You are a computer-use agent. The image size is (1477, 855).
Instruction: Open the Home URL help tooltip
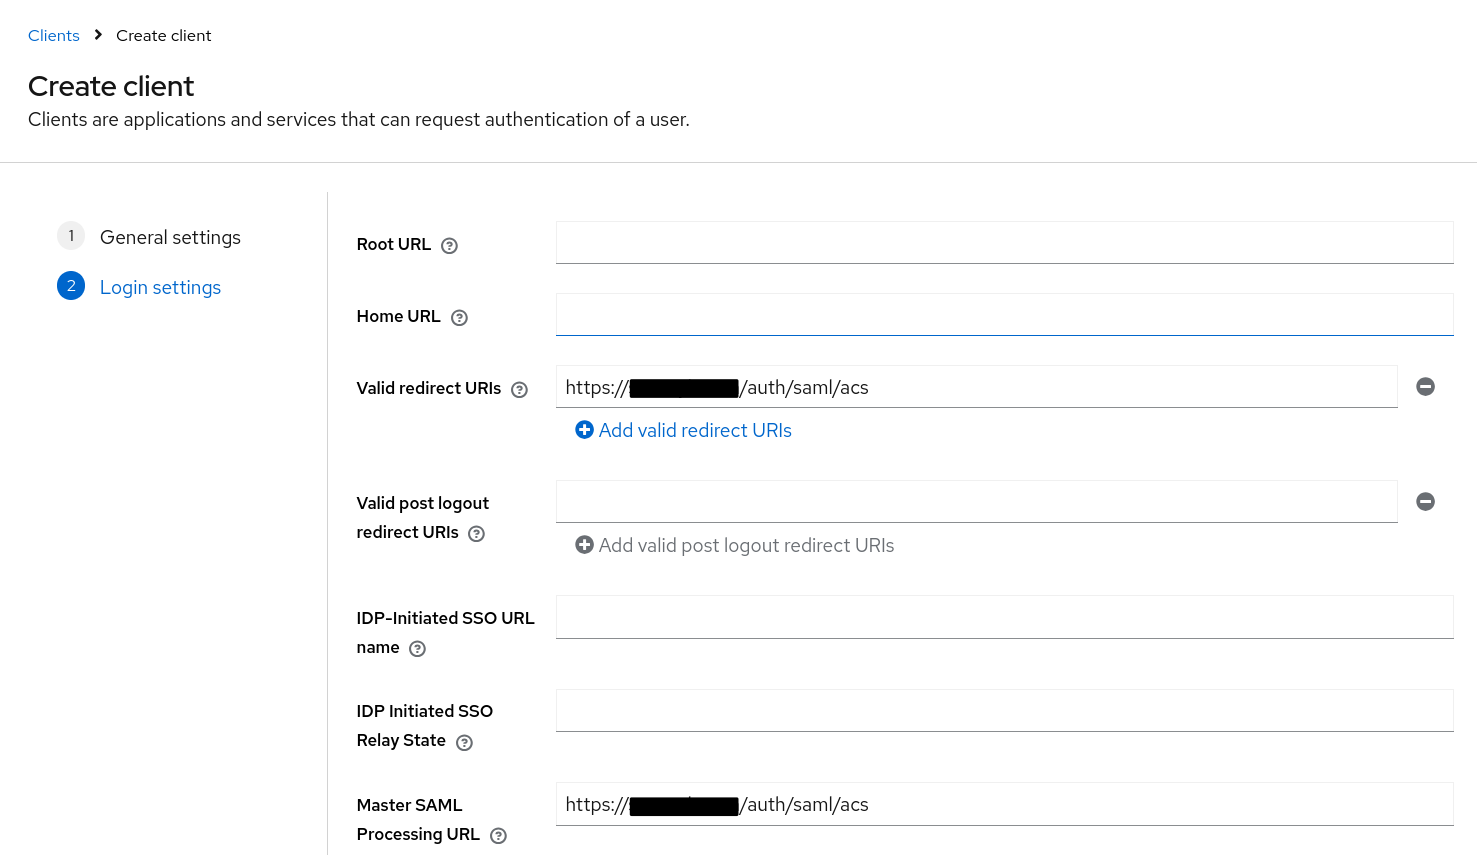point(459,317)
